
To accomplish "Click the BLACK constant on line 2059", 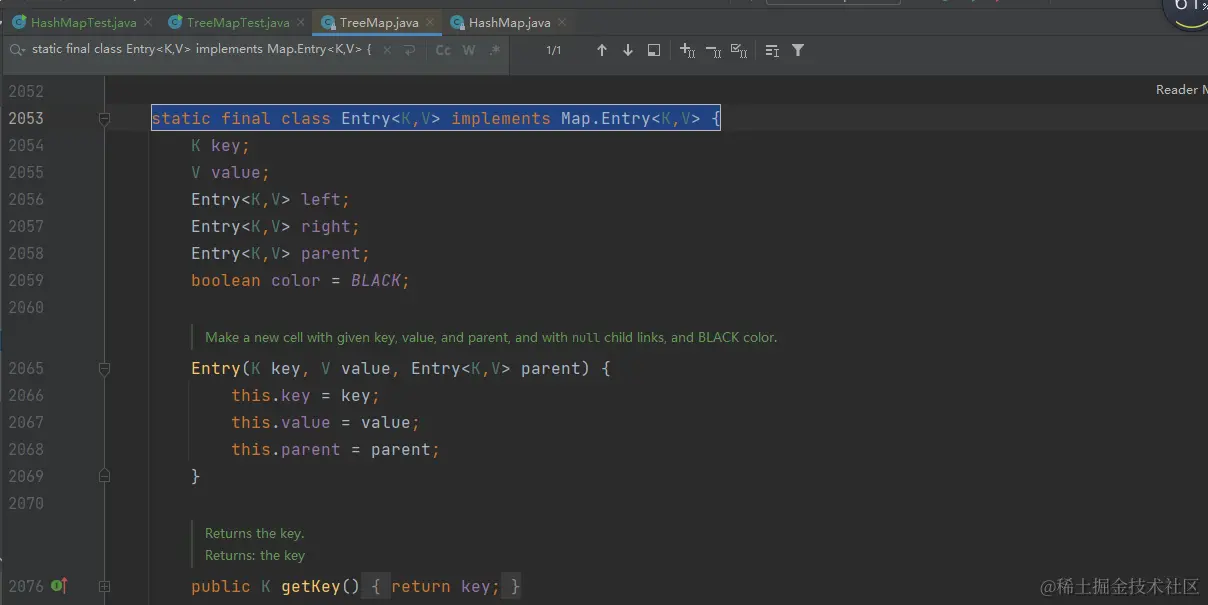I will [x=376, y=280].
